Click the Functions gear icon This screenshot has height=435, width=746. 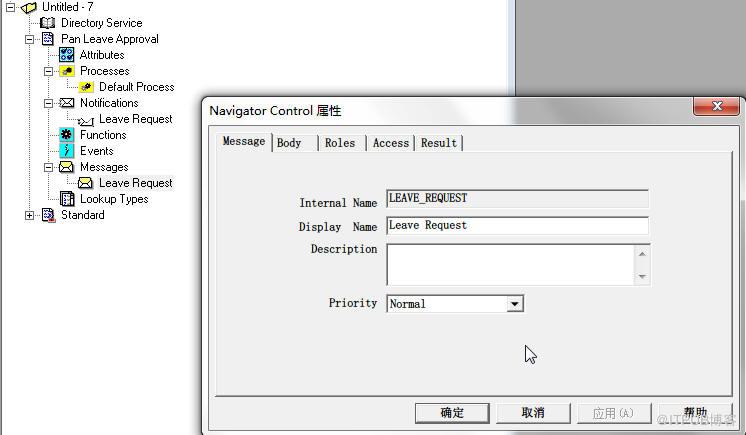click(x=67, y=135)
